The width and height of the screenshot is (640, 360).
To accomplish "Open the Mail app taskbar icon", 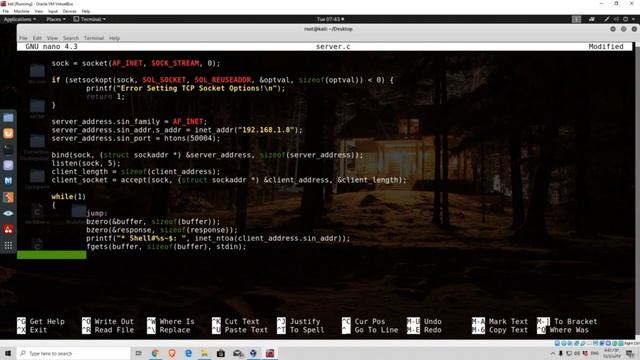I will [x=238, y=353].
